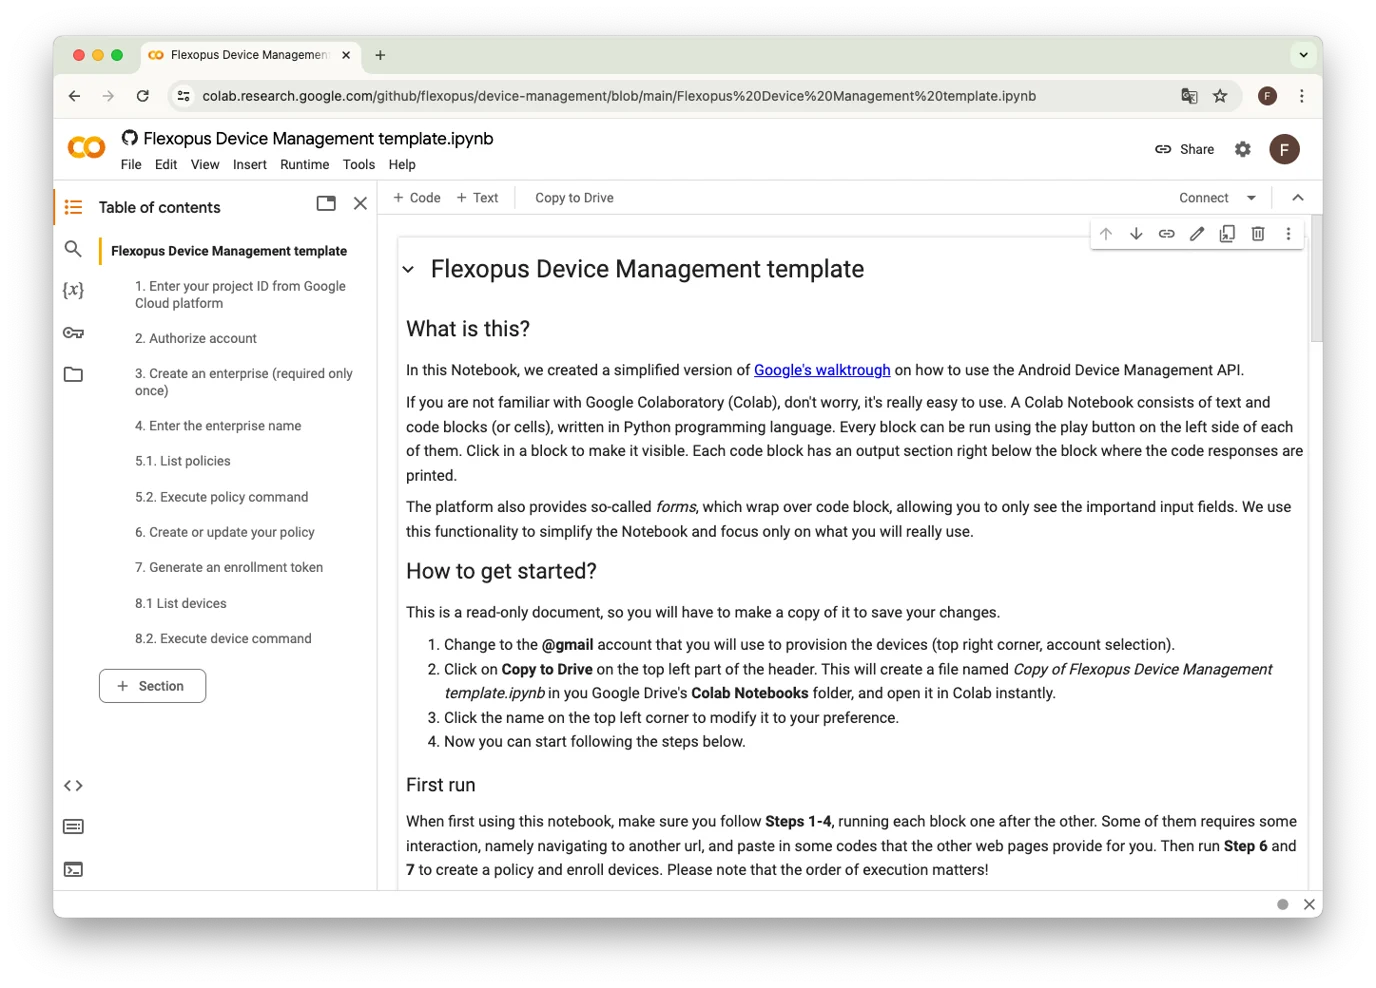
Task: Follow the Google's walktrough link
Action: pos(821,370)
